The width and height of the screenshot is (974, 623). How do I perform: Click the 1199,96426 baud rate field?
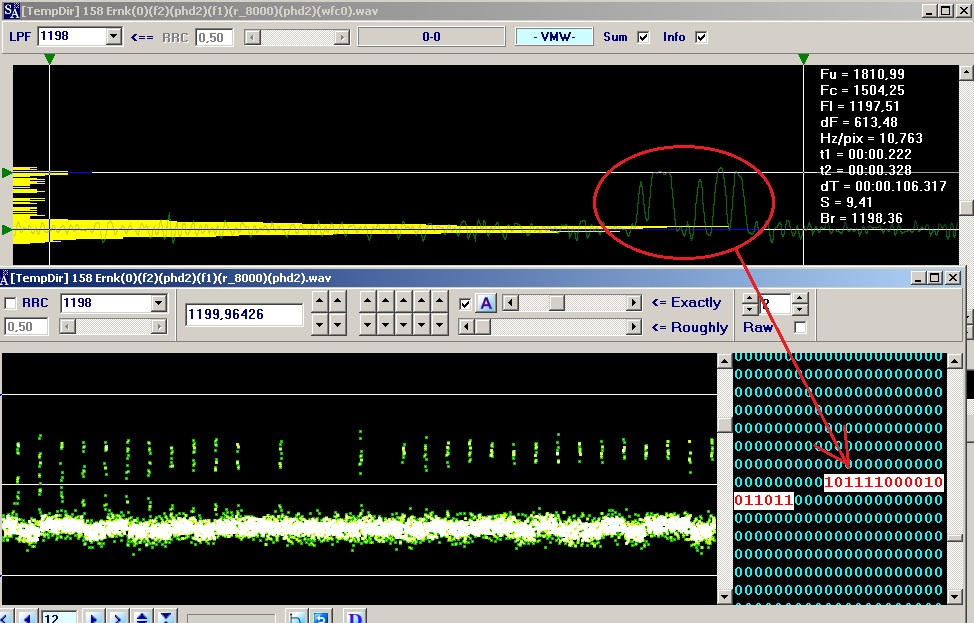click(244, 314)
